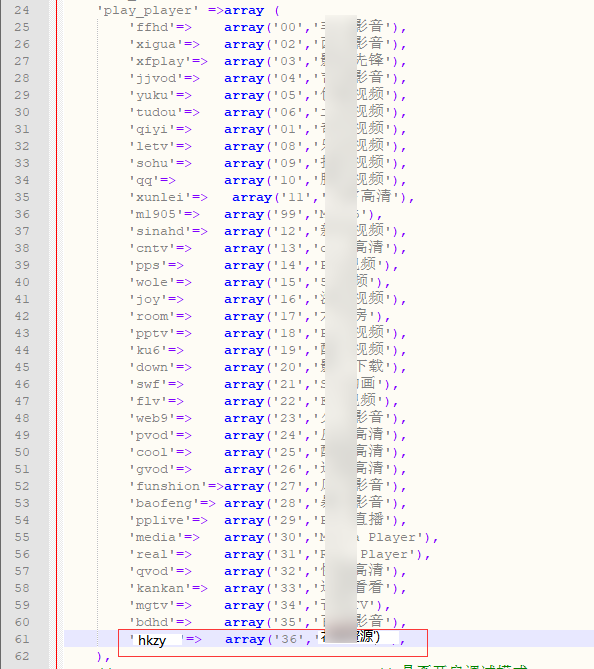594x669 pixels.
Task: Click line number 24 in gutter
Action: pos(22,10)
